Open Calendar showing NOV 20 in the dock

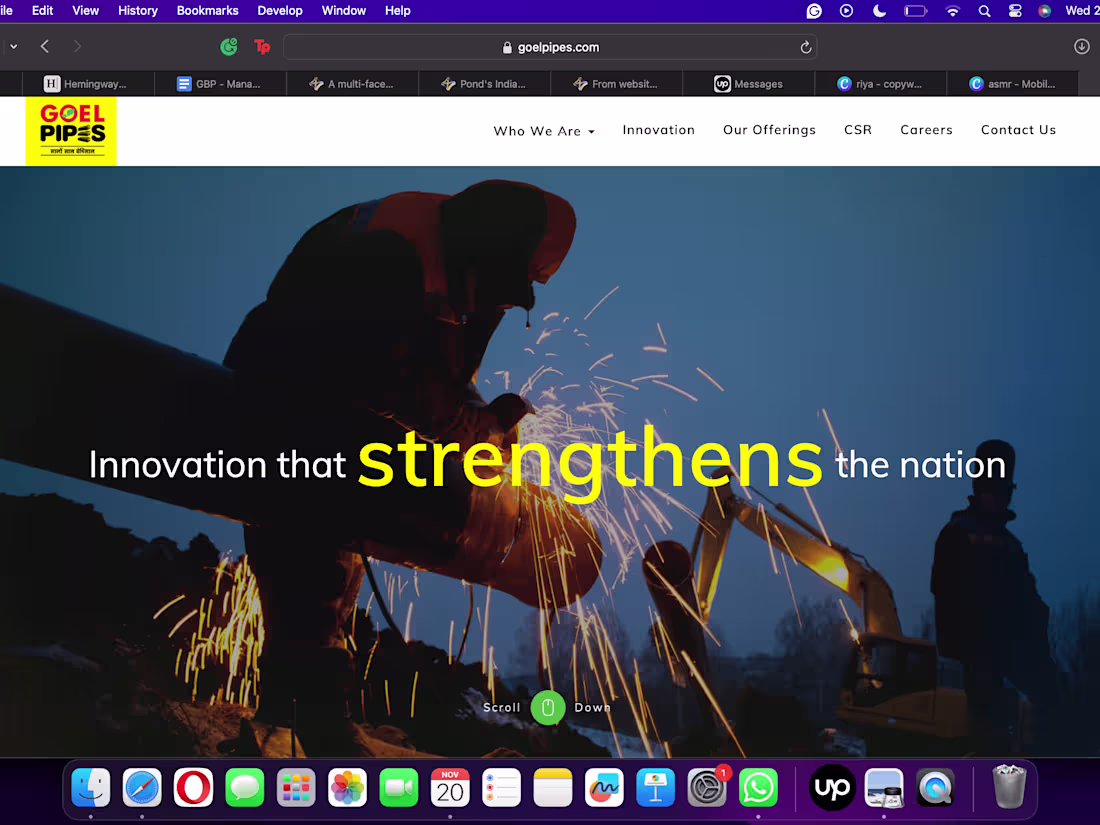tap(449, 787)
